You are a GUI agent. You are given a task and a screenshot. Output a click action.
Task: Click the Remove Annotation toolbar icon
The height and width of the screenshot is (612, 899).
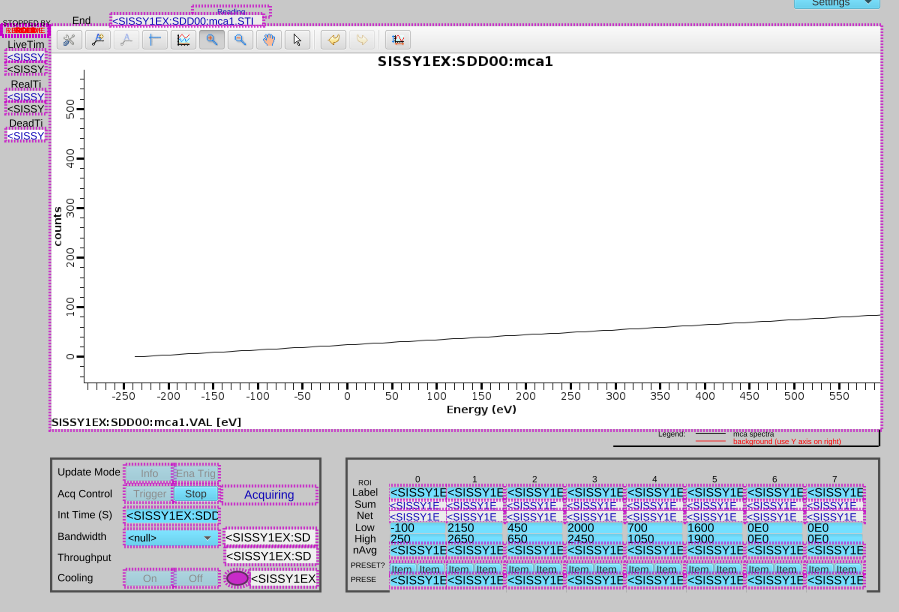[126, 40]
